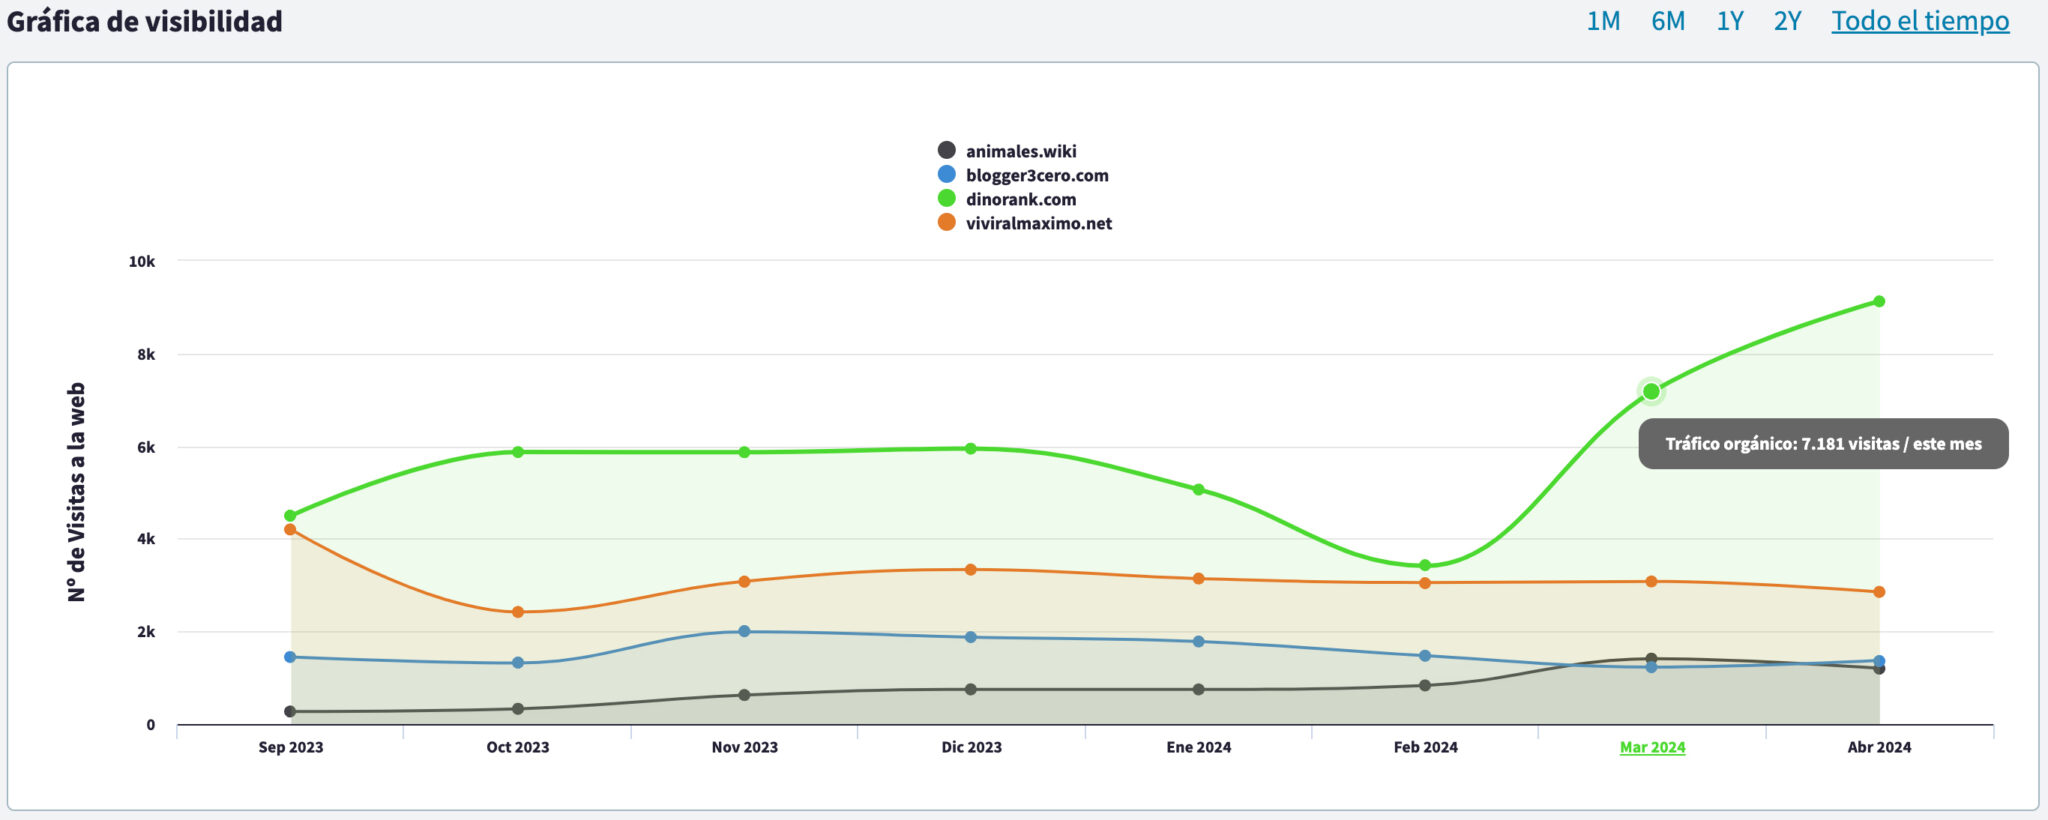Click the Sep 2023 axis label

[x=291, y=747]
